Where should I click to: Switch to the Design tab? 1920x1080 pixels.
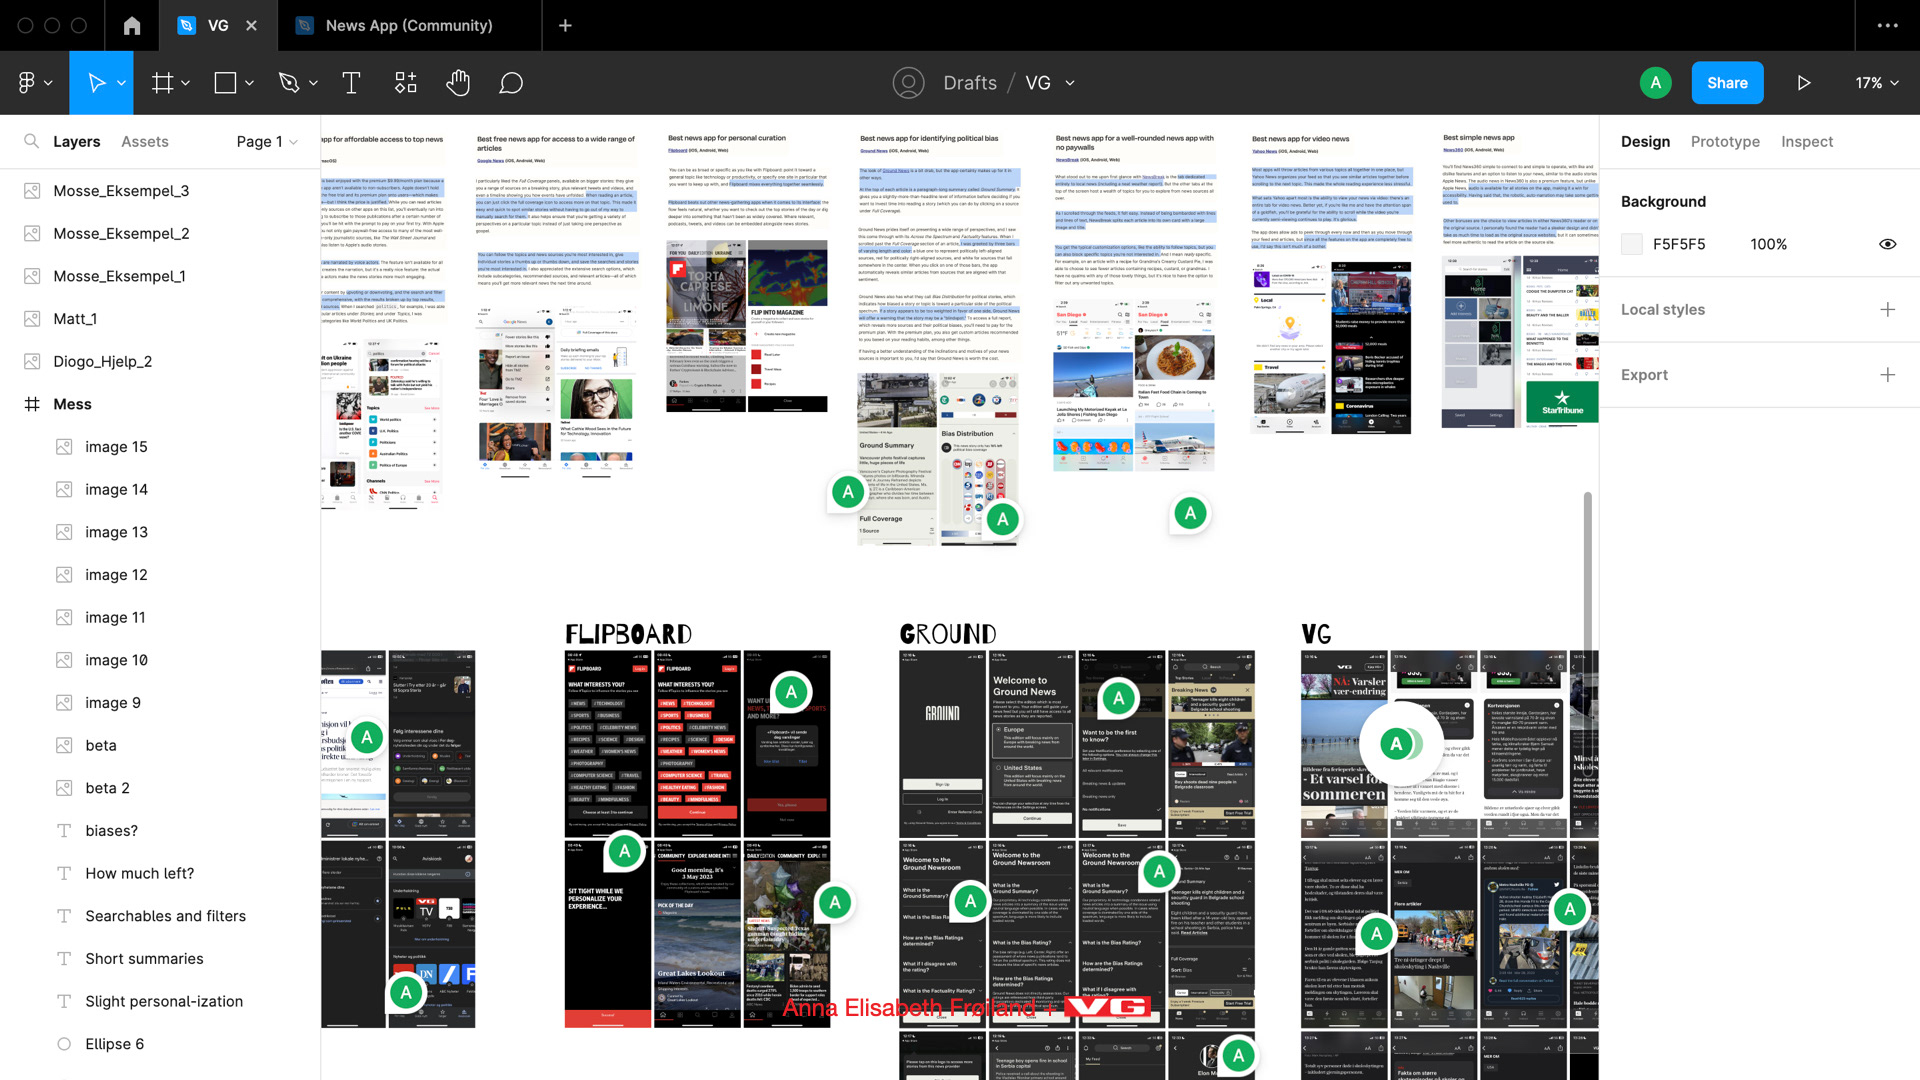click(1645, 142)
